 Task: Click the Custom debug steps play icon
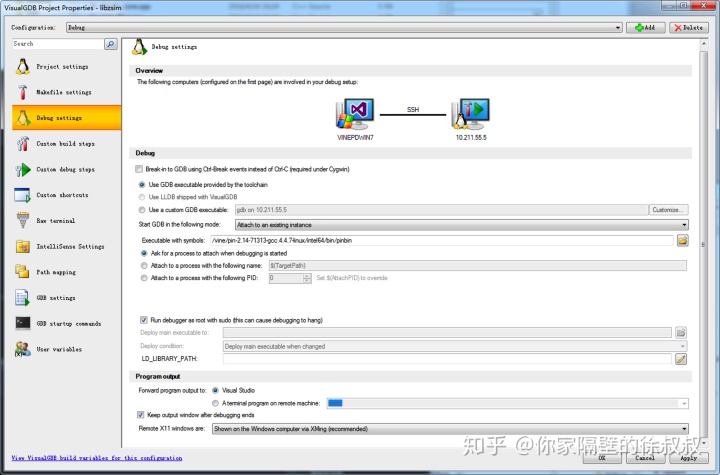pyautogui.click(x=22, y=170)
